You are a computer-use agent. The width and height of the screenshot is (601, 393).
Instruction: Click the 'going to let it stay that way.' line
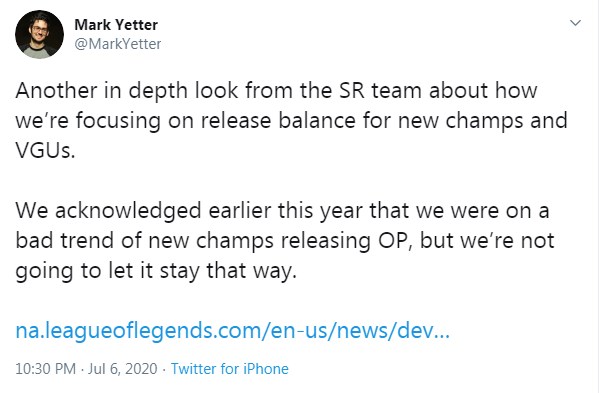click(156, 271)
